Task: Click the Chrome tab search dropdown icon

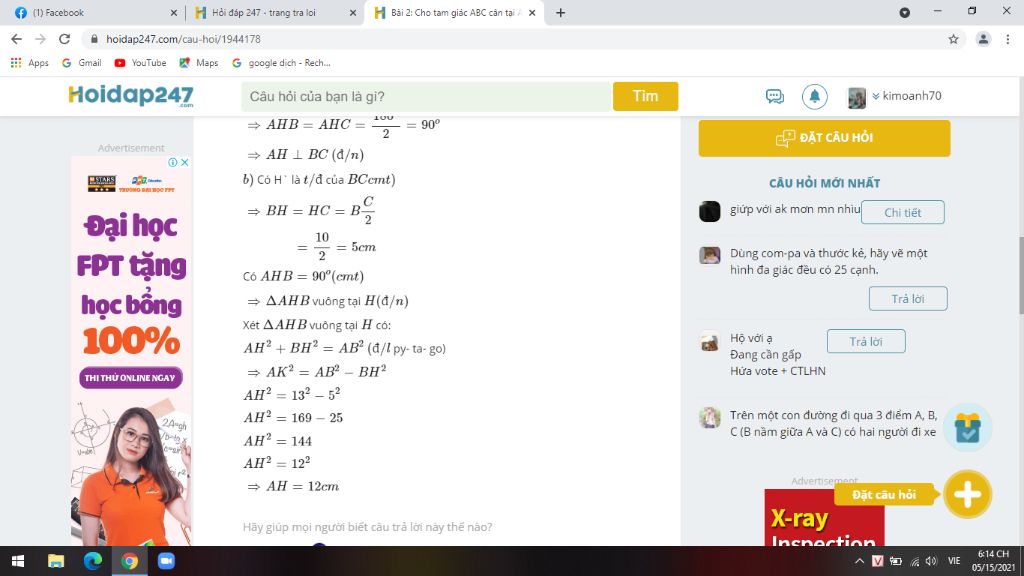Action: pyautogui.click(x=904, y=12)
